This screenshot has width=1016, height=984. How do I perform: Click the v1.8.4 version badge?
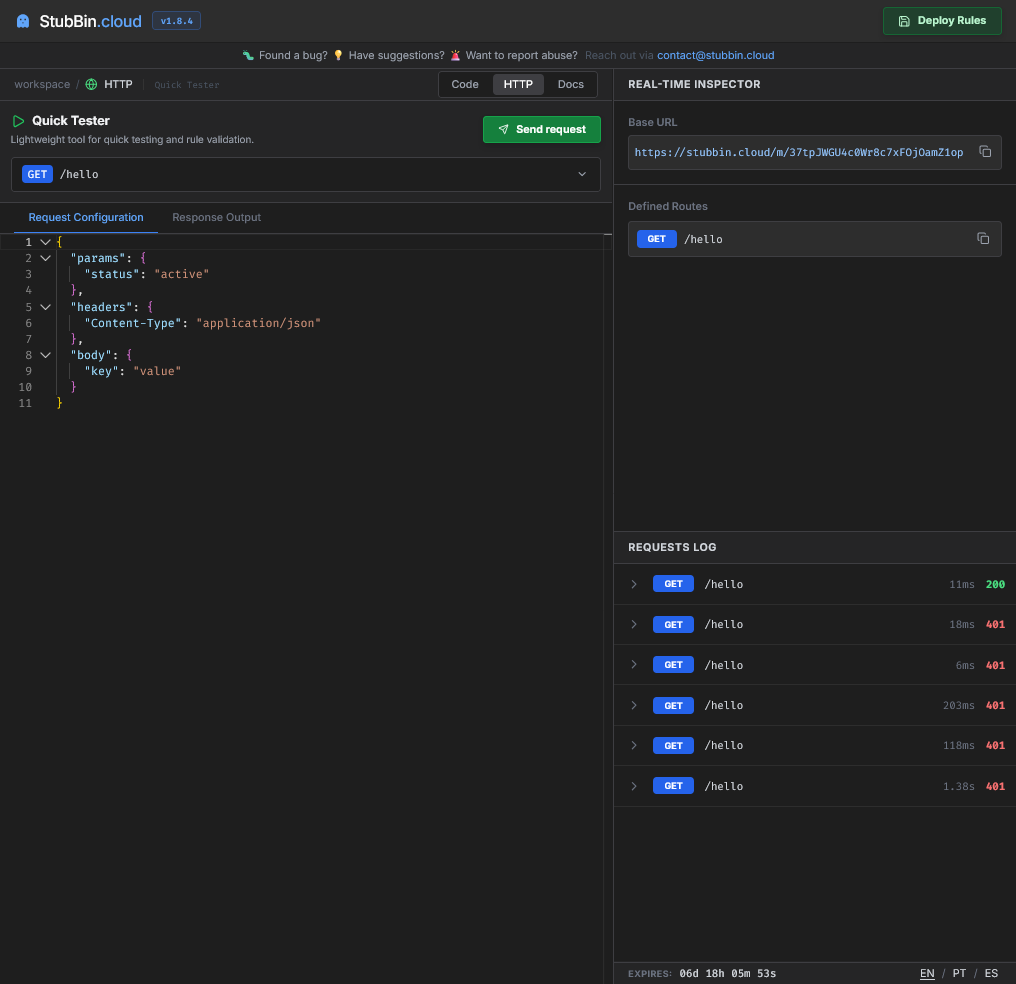click(x=176, y=21)
